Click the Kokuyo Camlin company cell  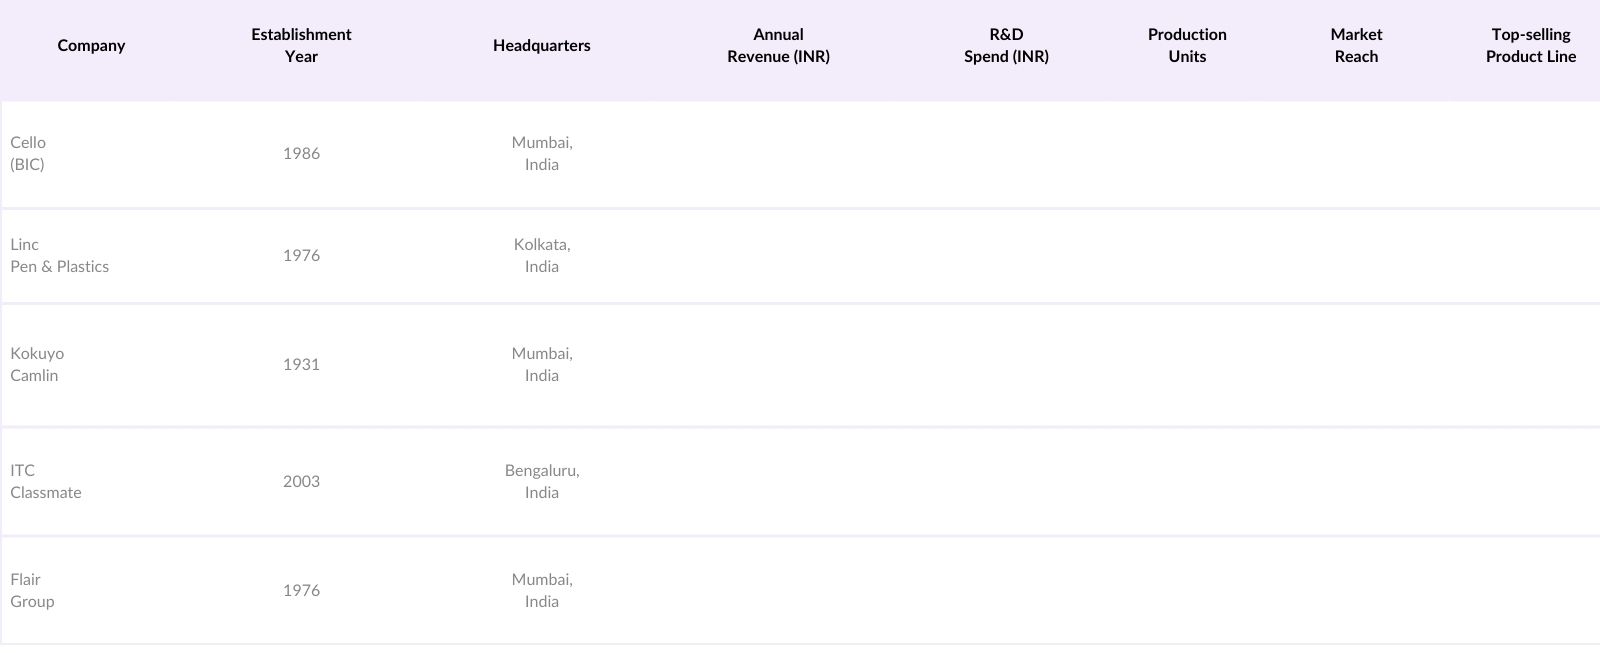pos(37,365)
